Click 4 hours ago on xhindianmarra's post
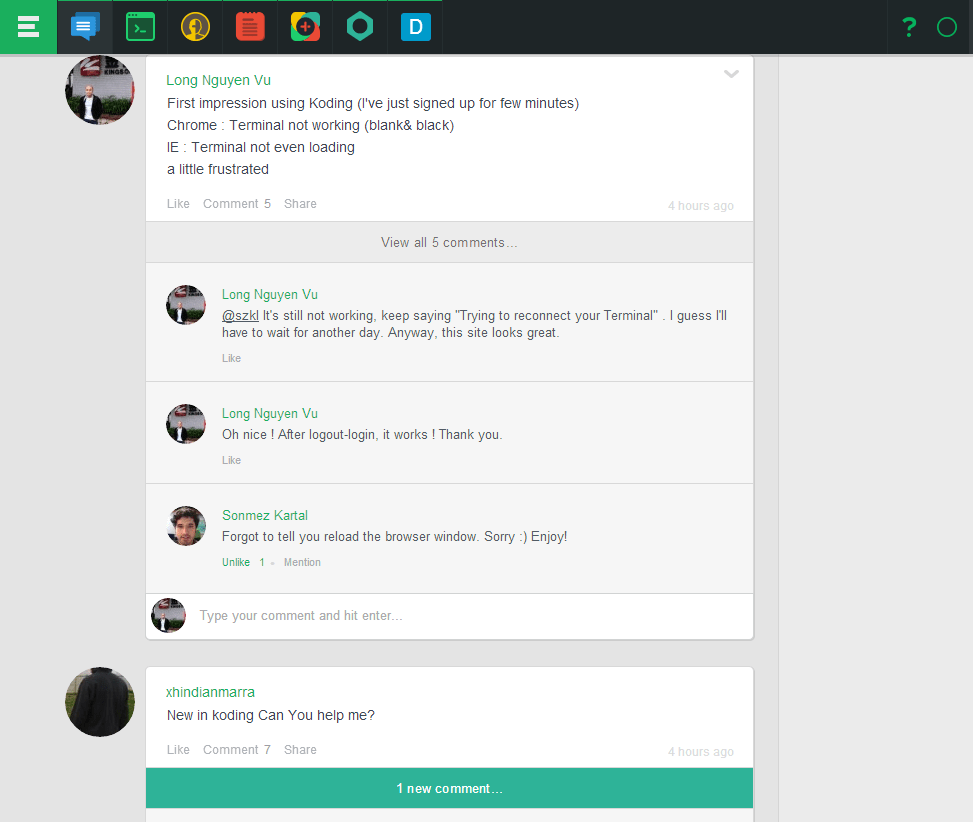The height and width of the screenshot is (822, 973). pos(701,751)
